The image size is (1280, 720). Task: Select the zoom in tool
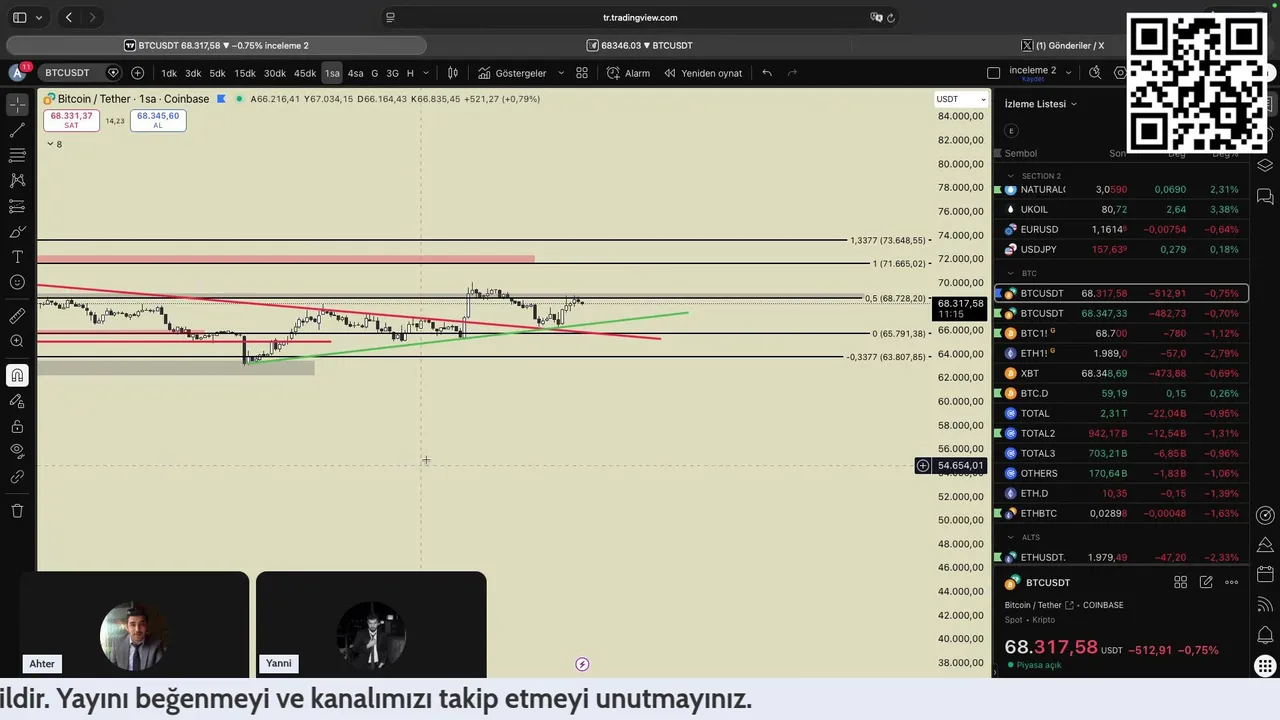tap(17, 341)
